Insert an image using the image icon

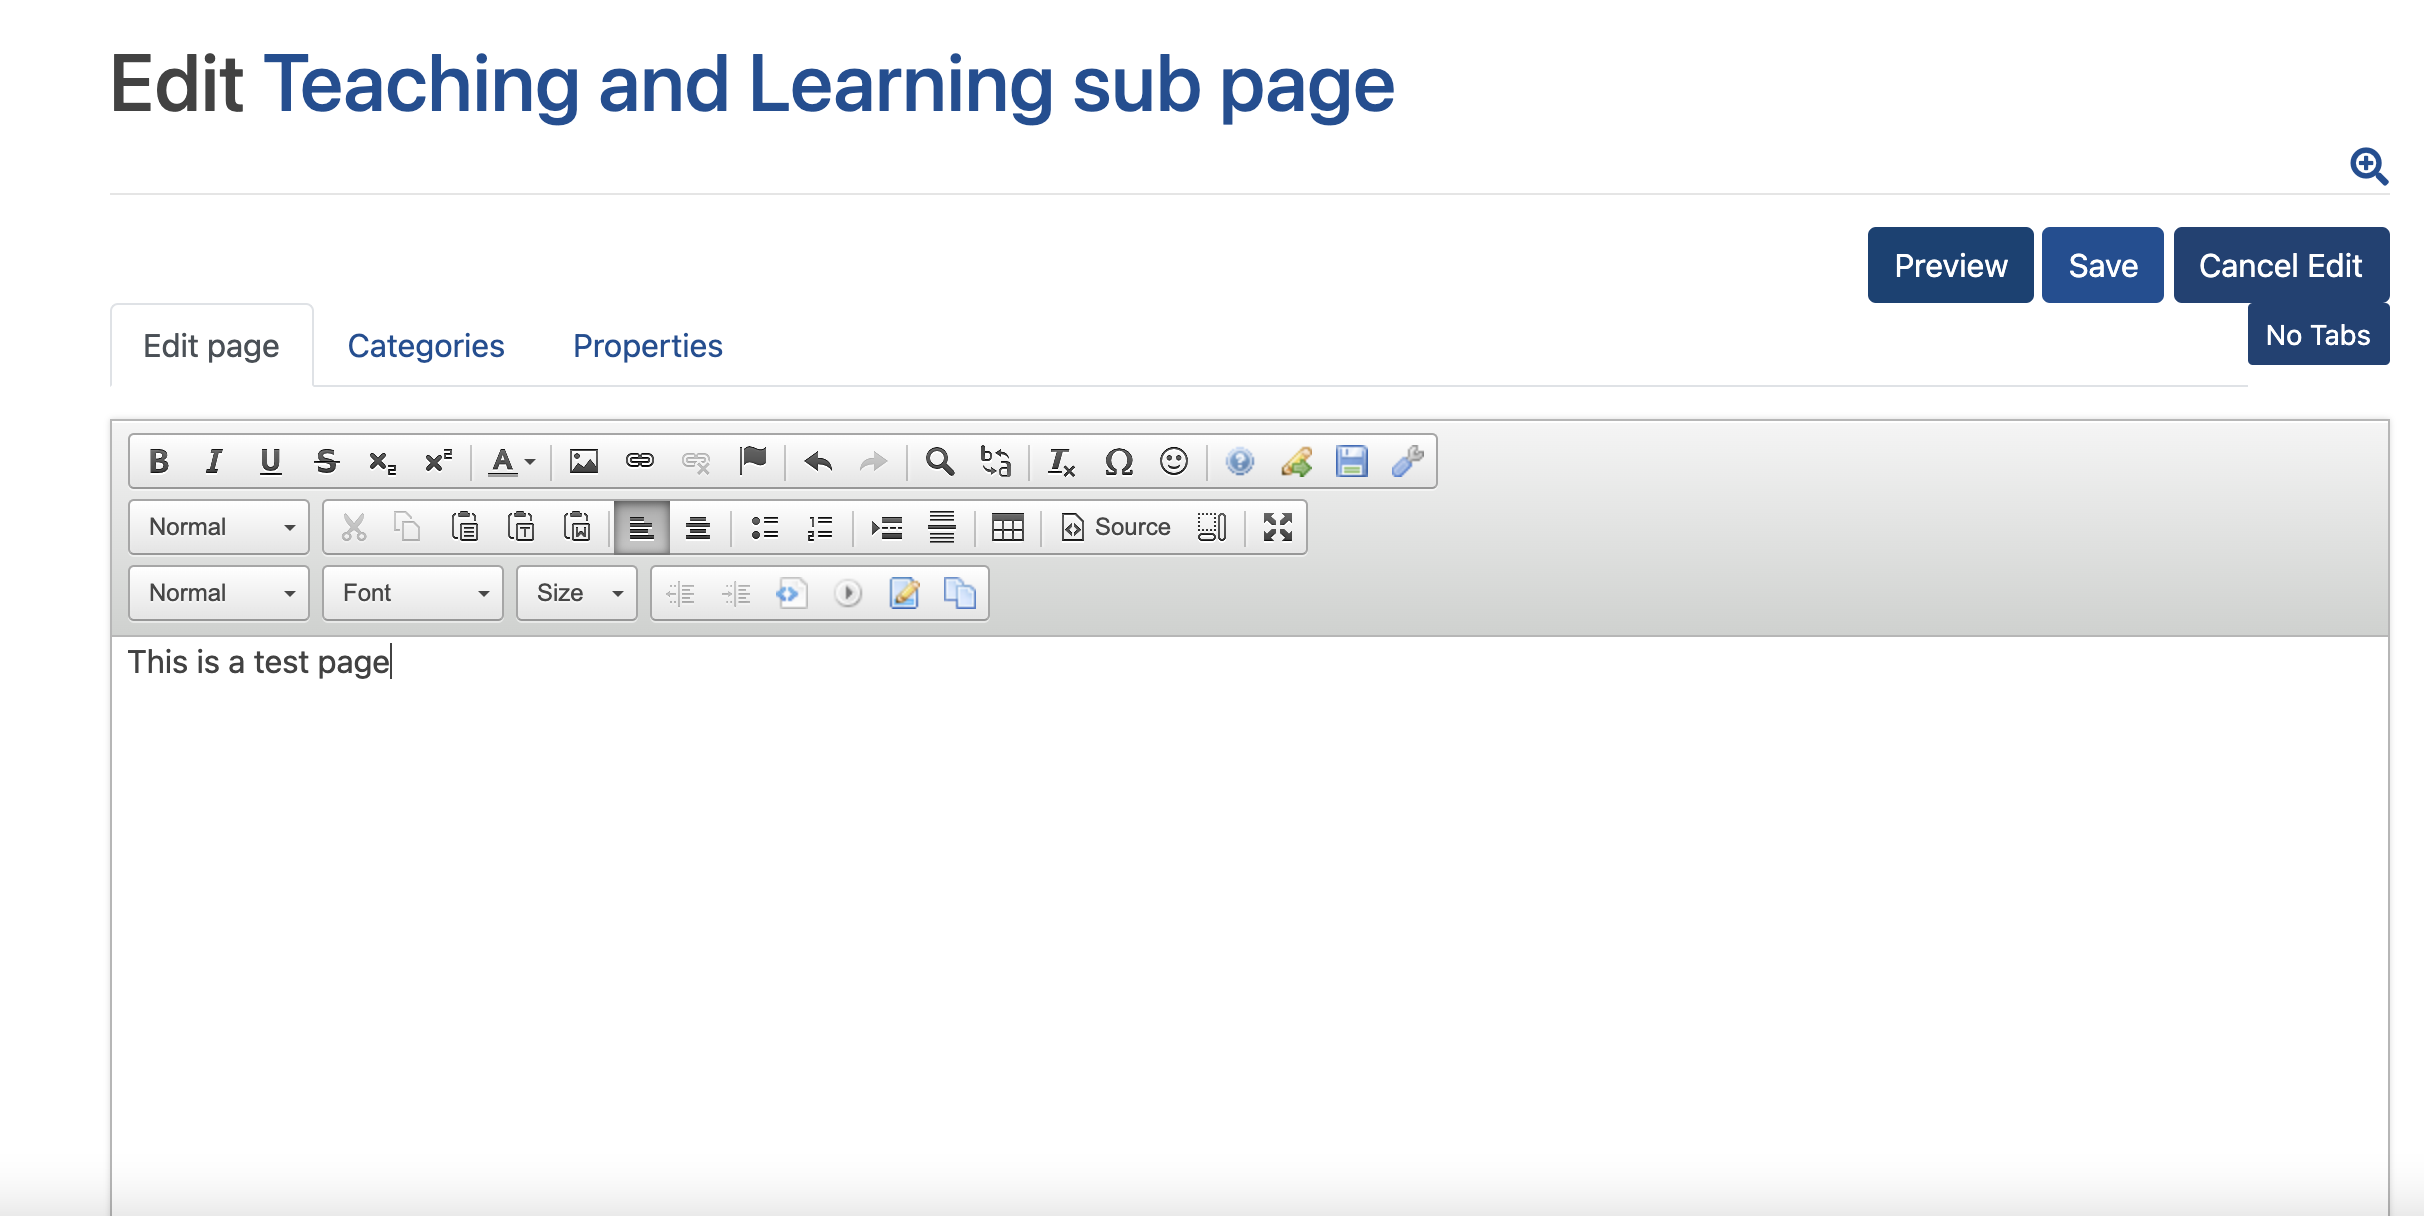583,461
